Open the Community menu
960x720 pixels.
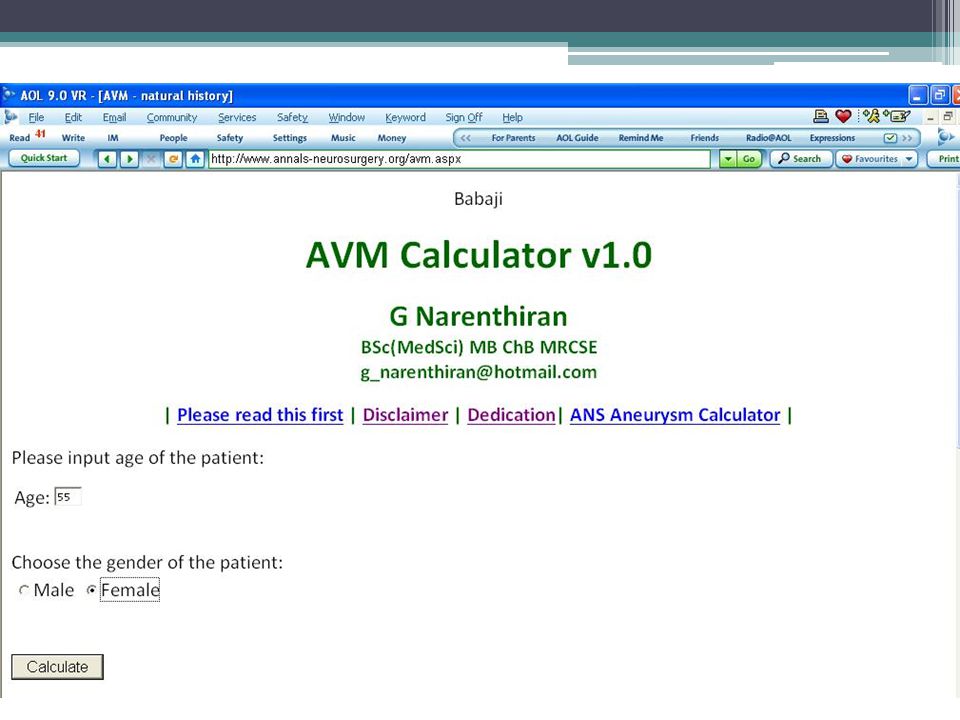coord(171,117)
